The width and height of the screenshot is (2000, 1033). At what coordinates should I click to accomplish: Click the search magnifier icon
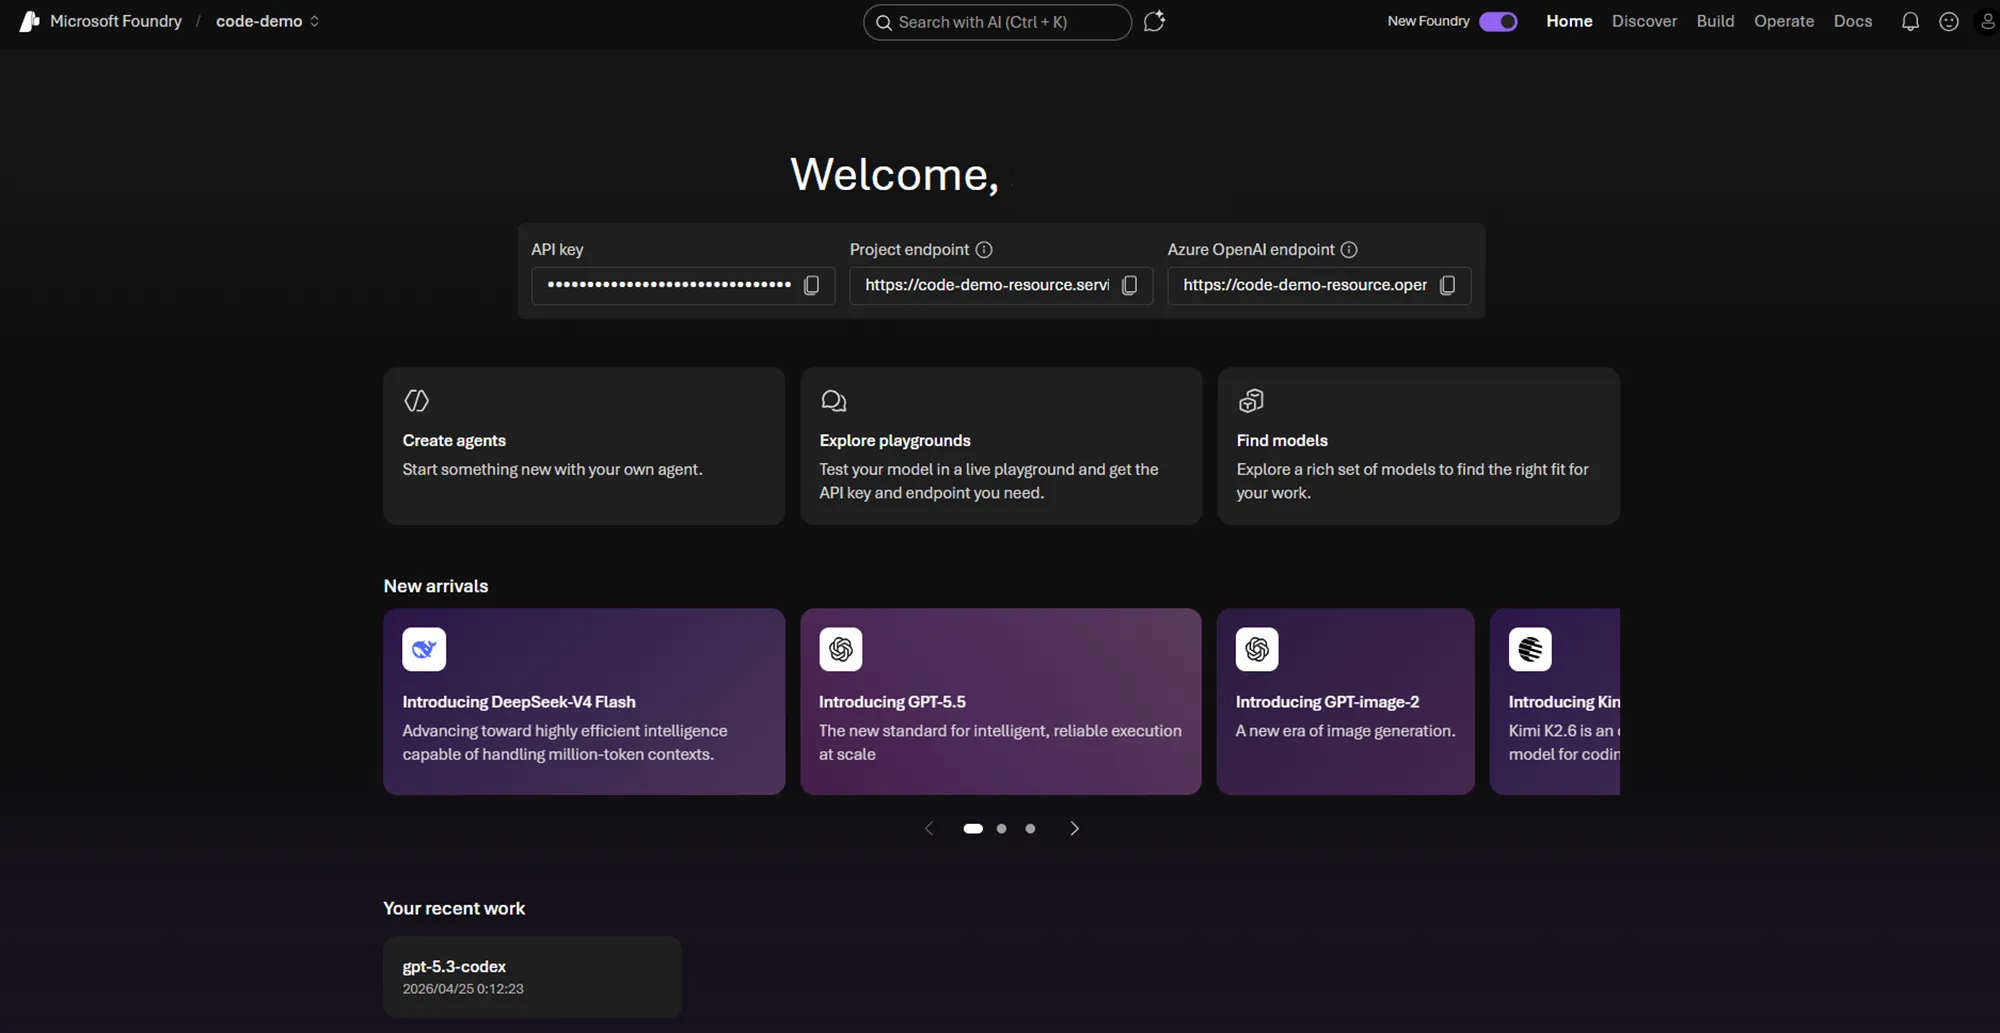884,22
